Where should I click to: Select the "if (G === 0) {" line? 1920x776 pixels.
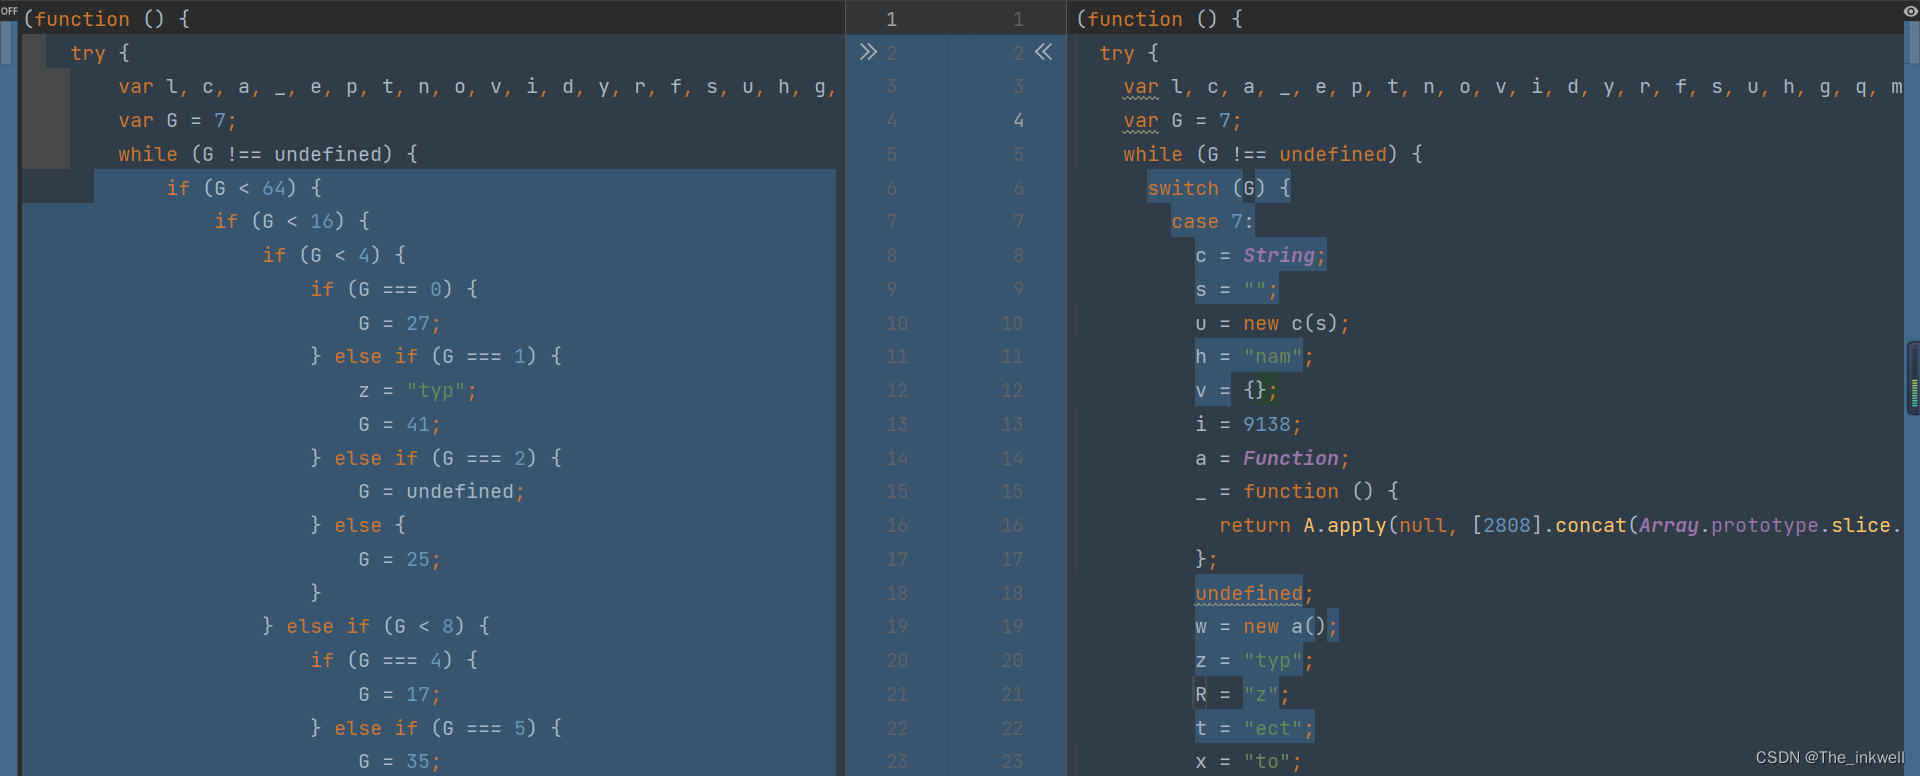[394, 289]
